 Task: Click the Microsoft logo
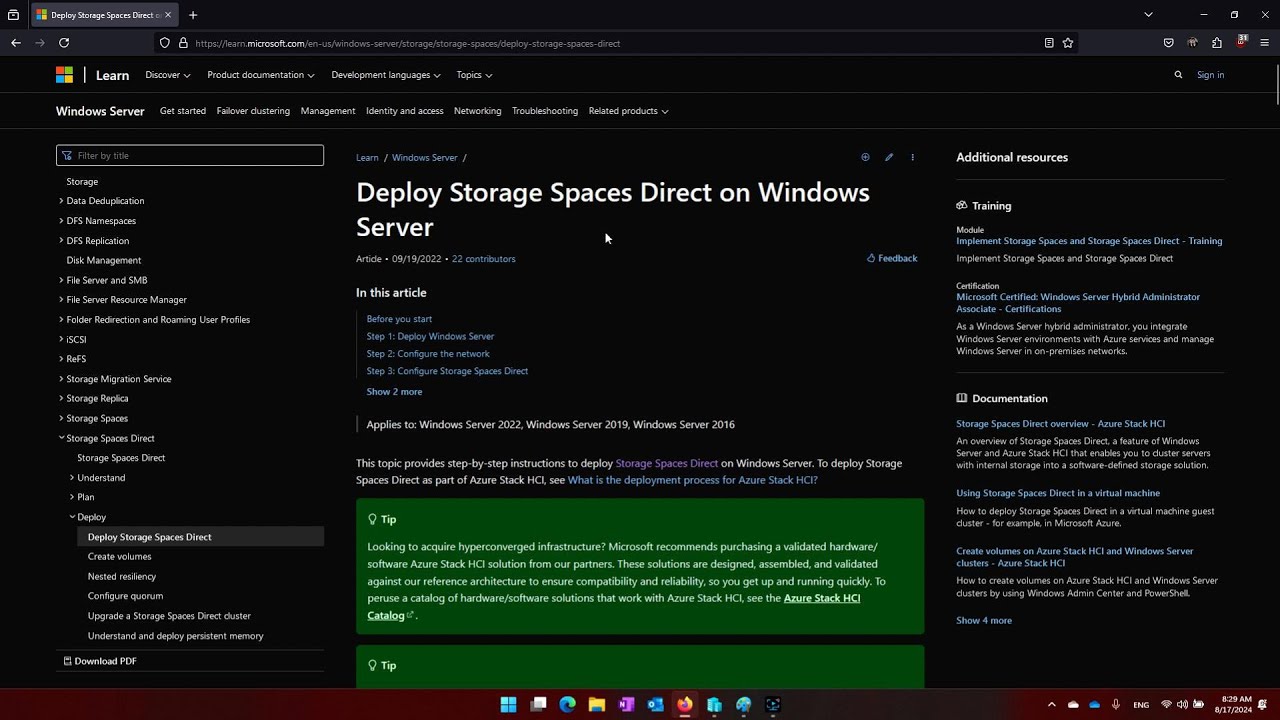64,75
